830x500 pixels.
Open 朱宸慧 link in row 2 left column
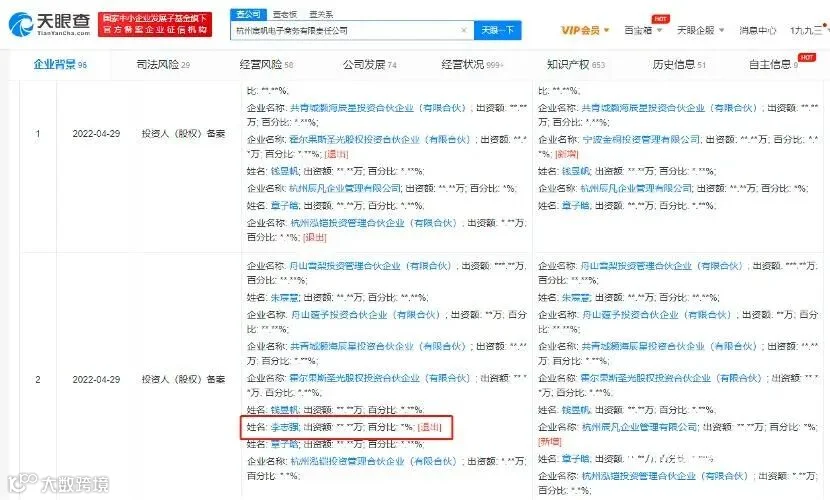285,297
